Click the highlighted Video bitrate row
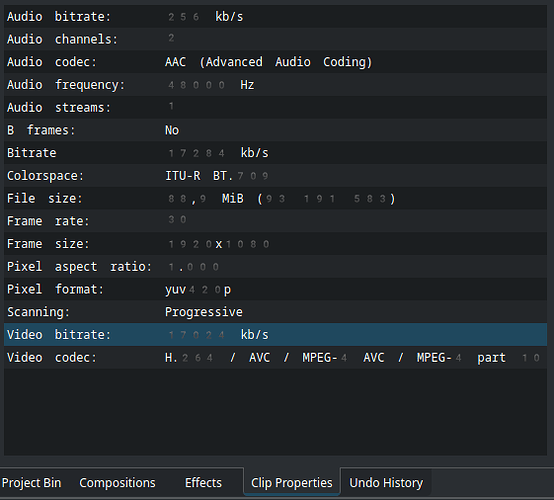This screenshot has width=554, height=500. tap(276, 334)
